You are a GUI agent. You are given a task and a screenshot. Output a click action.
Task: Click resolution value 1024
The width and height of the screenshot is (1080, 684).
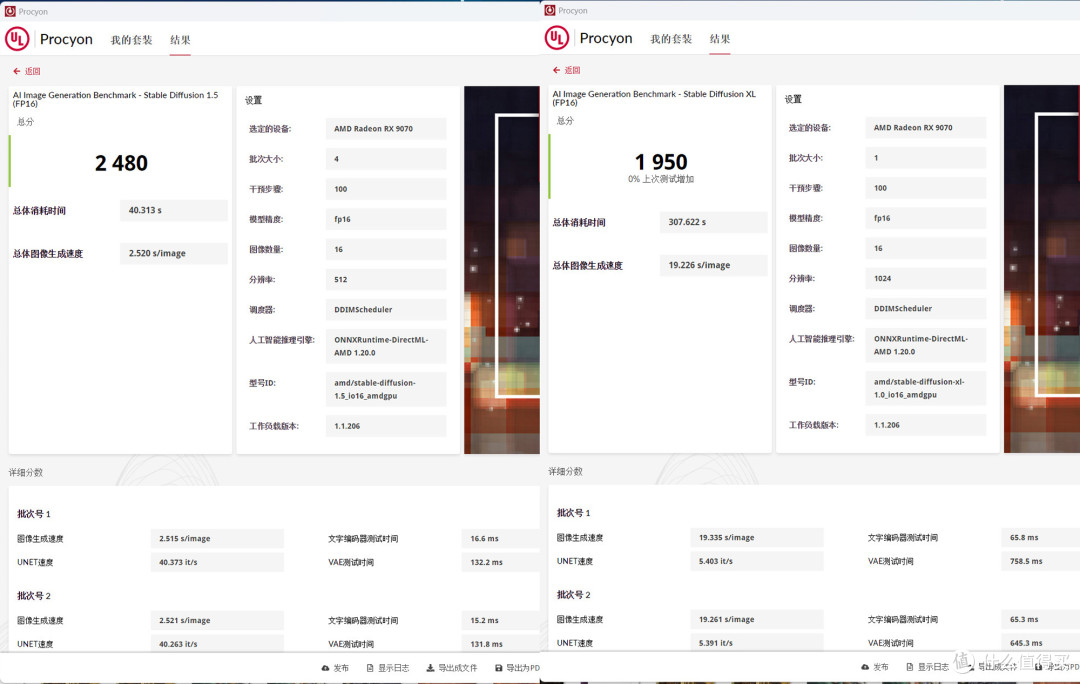(926, 278)
